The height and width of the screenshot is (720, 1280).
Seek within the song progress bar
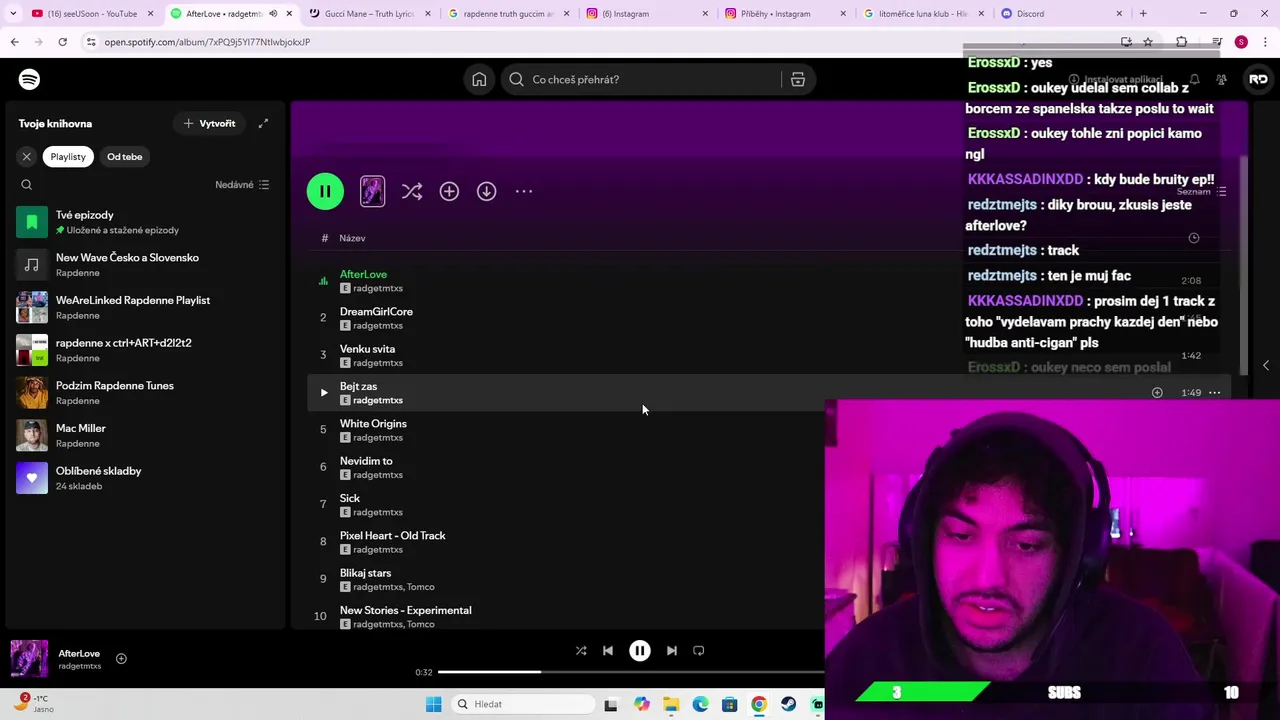point(632,672)
